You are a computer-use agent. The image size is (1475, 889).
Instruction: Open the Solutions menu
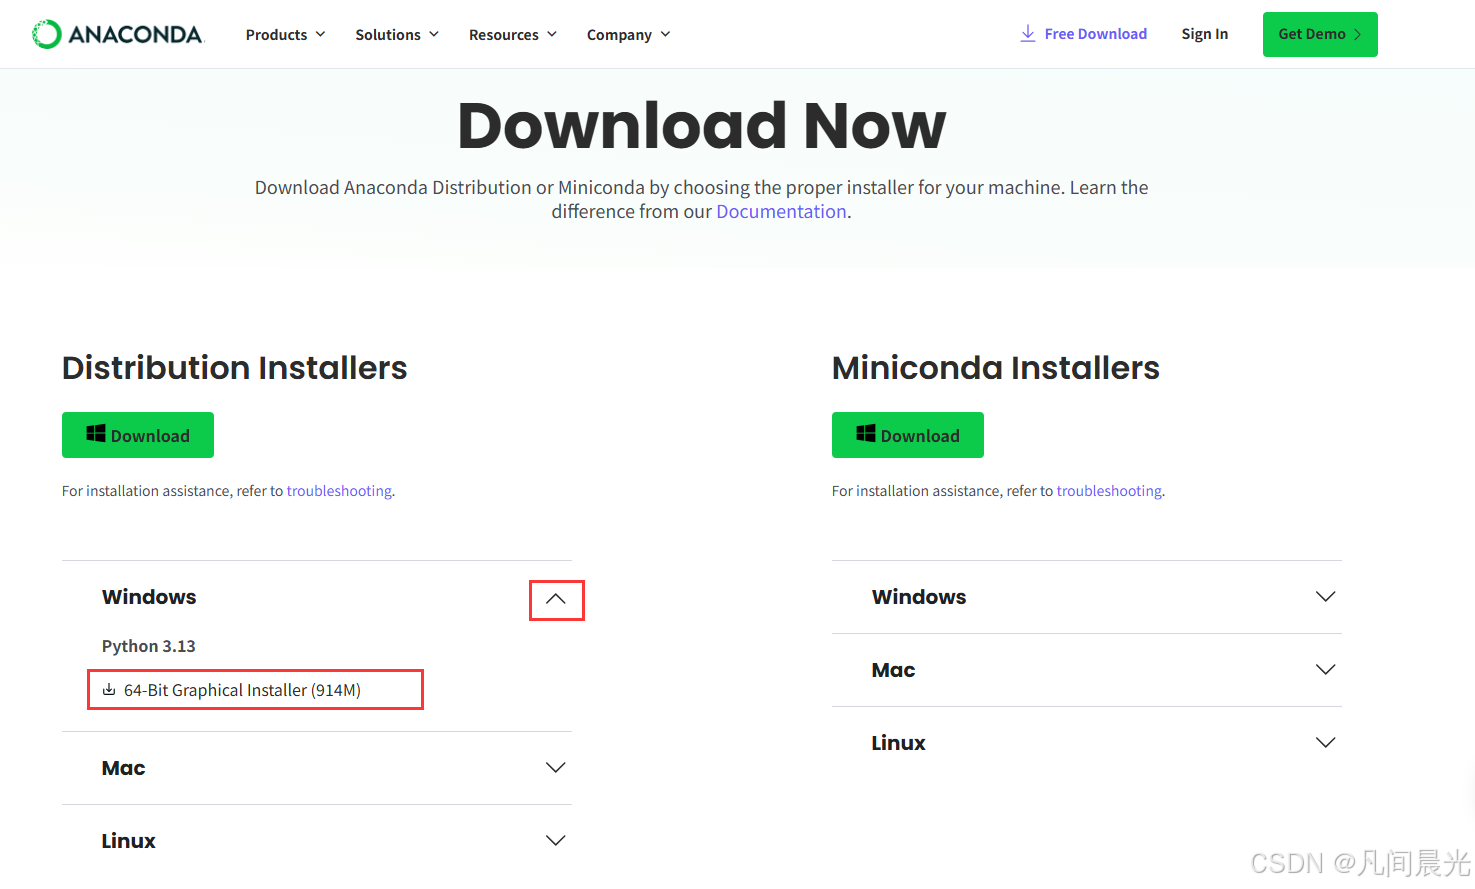(x=397, y=35)
